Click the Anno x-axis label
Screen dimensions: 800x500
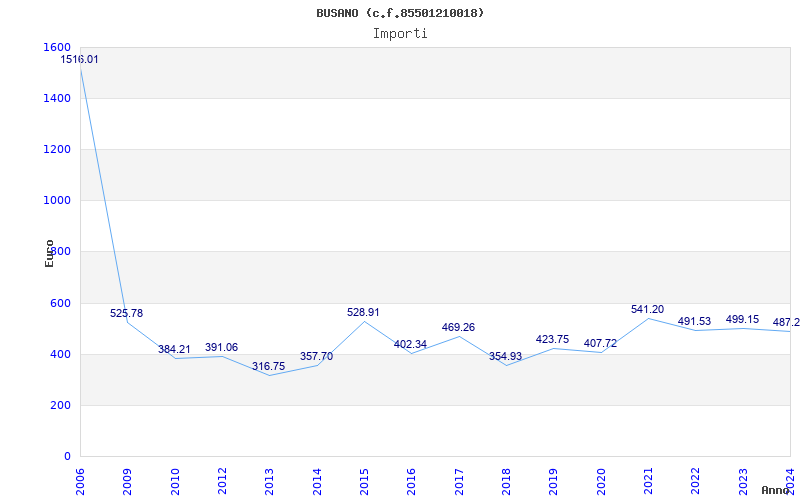776,490
